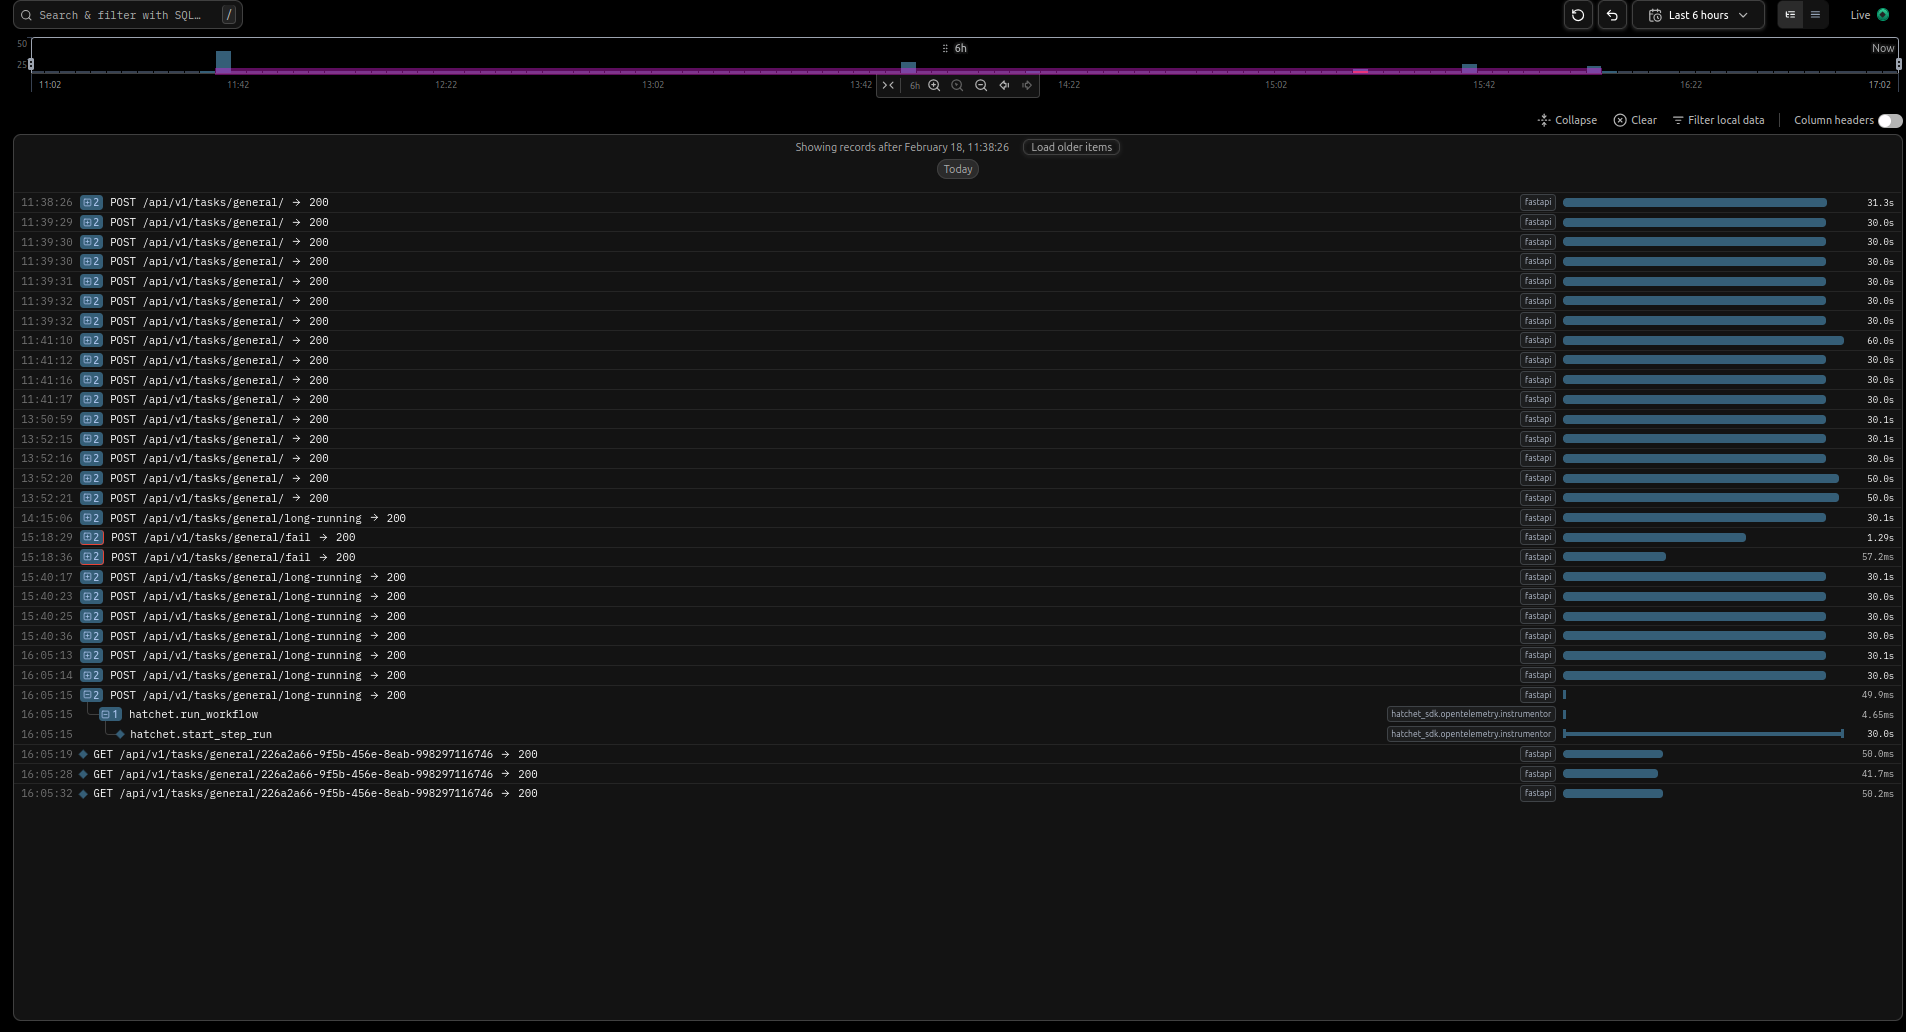Switch to flat list view layout

coord(1814,15)
